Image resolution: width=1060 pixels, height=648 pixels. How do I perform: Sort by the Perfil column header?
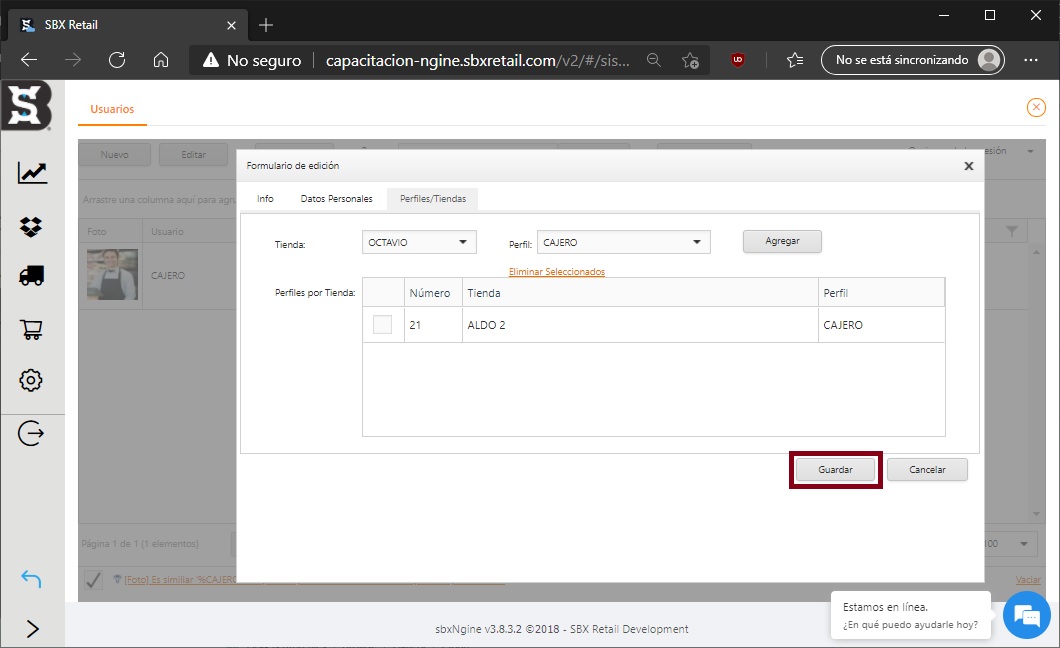tap(882, 293)
